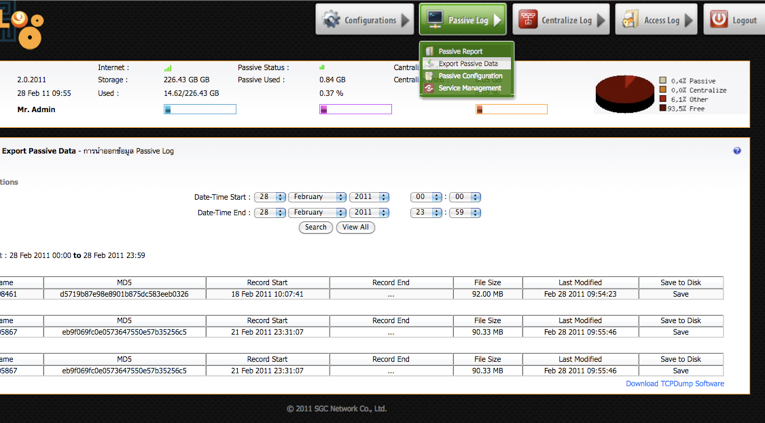
Task: Click passive used value 0.84 GB
Action: pyautogui.click(x=332, y=80)
